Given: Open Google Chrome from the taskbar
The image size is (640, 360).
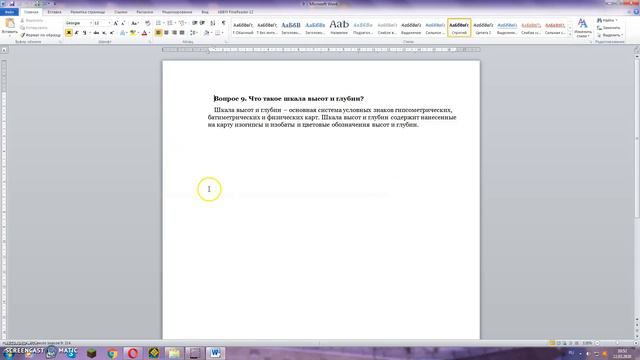Looking at the screenshot, I should click(x=112, y=353).
